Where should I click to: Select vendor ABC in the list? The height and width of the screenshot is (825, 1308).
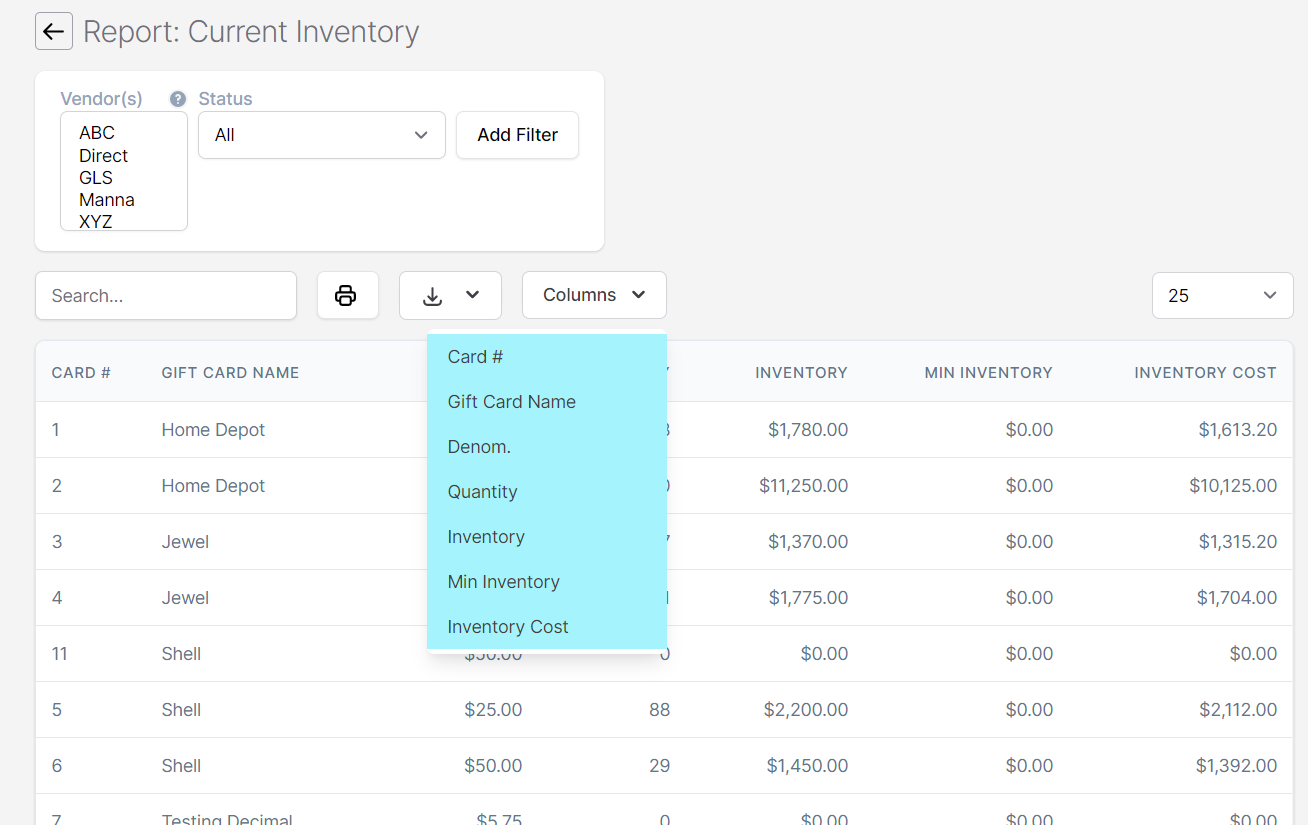[x=97, y=133]
